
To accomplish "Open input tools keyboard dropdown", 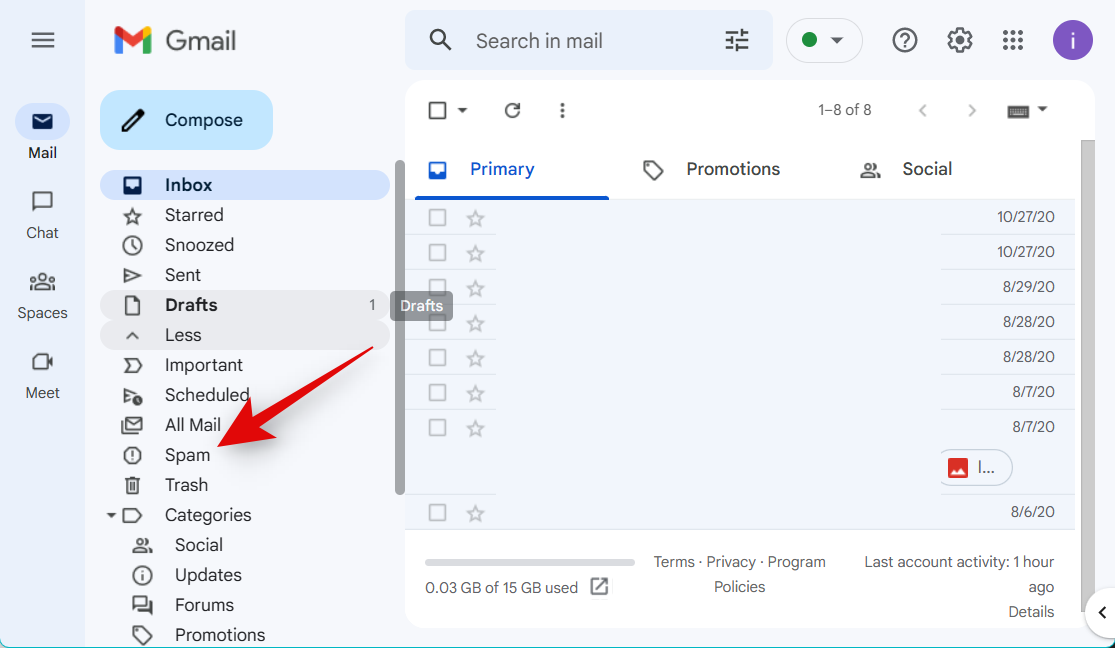I will (1028, 110).
